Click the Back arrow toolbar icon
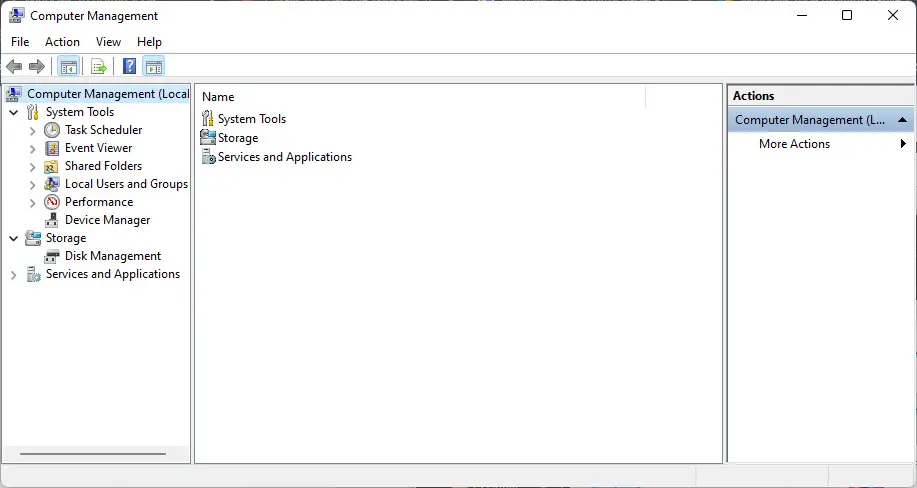The height and width of the screenshot is (488, 917). (x=14, y=66)
